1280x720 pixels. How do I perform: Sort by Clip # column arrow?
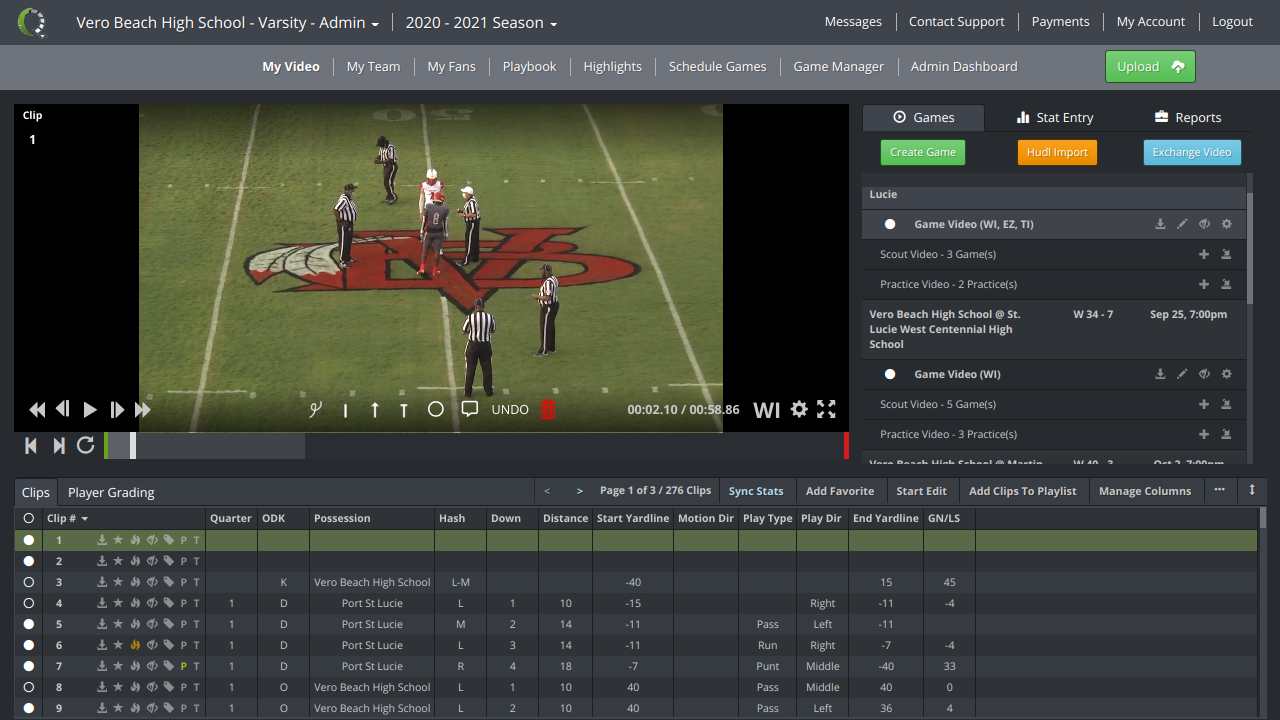click(x=84, y=519)
